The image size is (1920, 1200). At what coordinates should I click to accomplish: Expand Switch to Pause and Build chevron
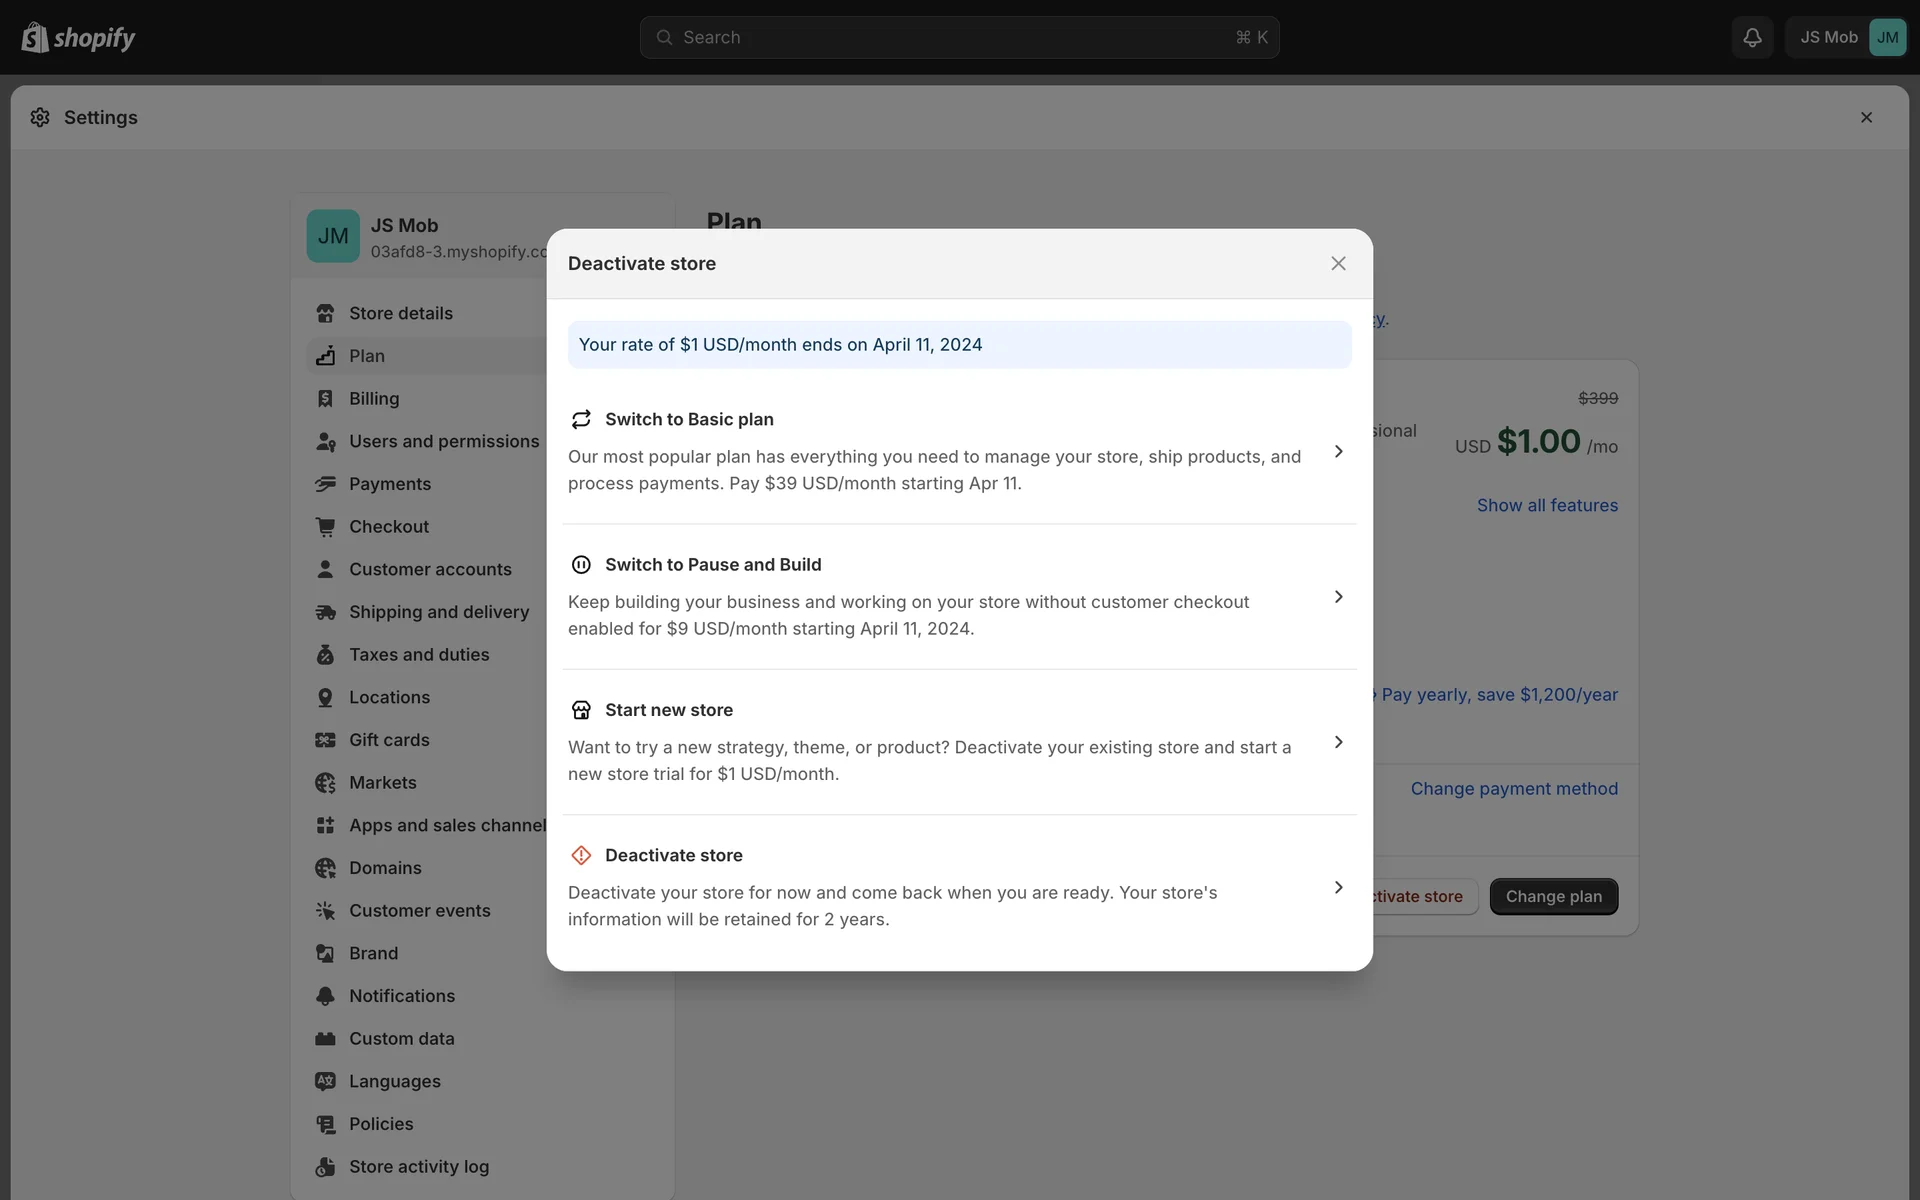pyautogui.click(x=1338, y=597)
